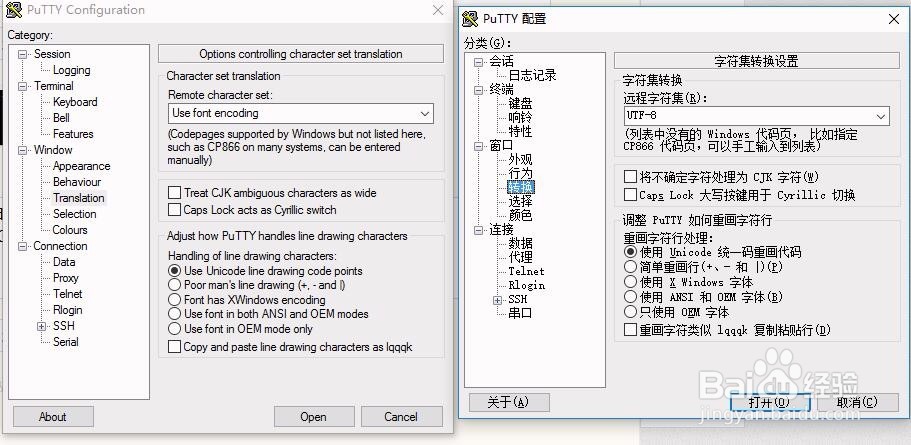
Task: Click PuTTY icon in English window title bar
Action: point(13,10)
